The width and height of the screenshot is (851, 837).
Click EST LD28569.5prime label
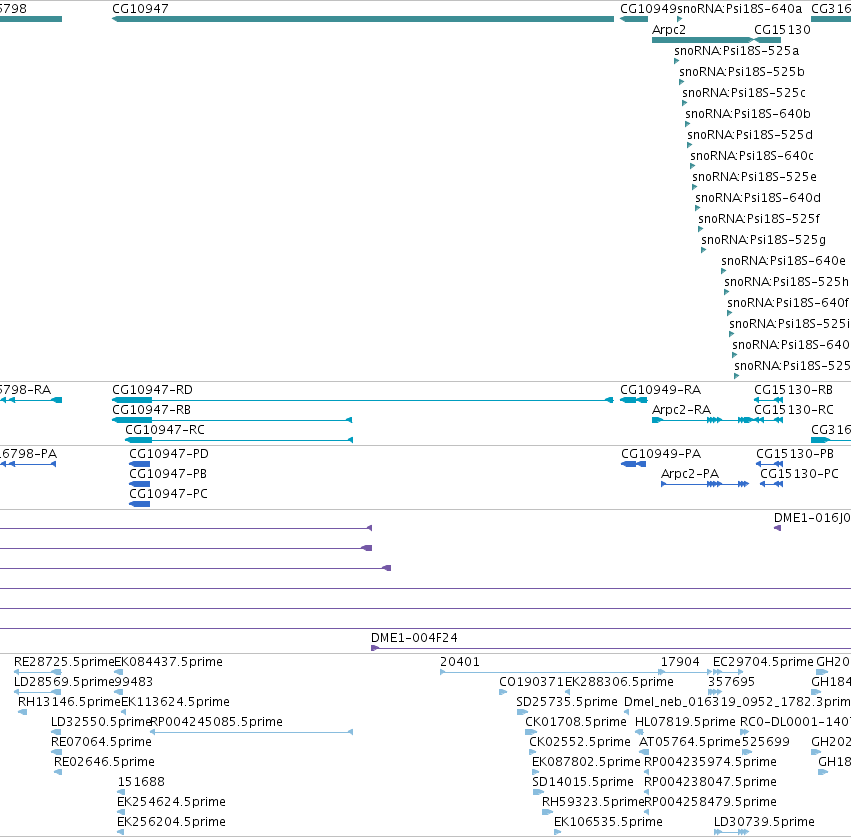point(64,682)
